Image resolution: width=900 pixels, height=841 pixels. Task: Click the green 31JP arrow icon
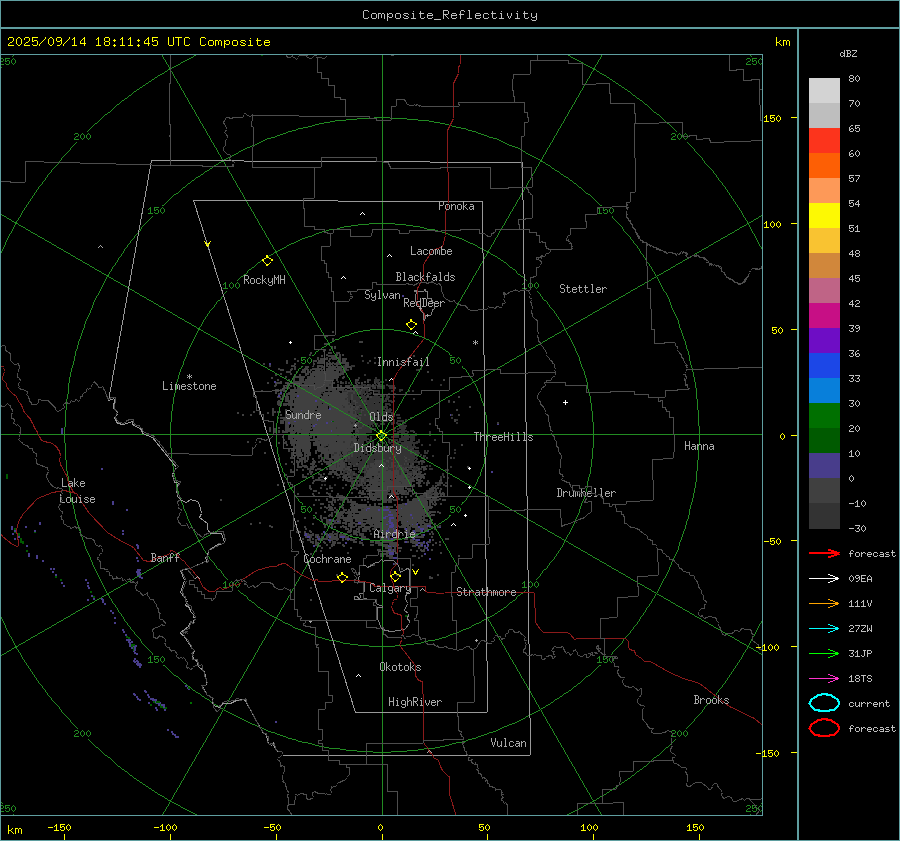824,653
